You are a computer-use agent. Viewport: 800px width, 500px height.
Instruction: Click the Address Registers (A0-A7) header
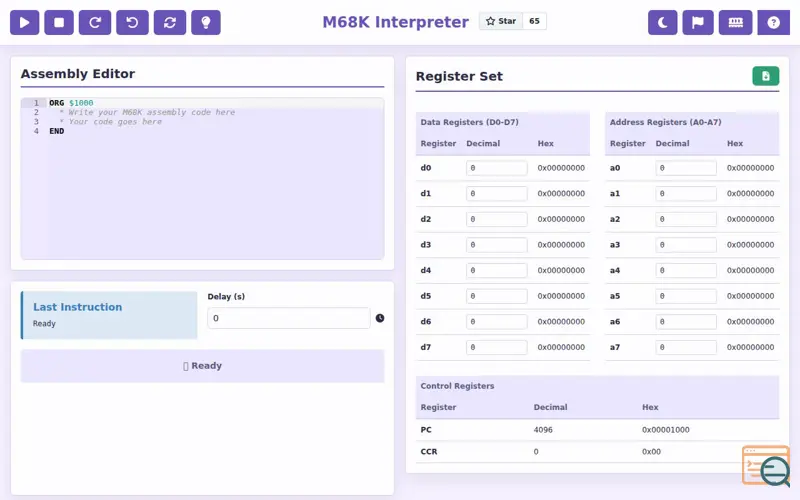[665, 122]
